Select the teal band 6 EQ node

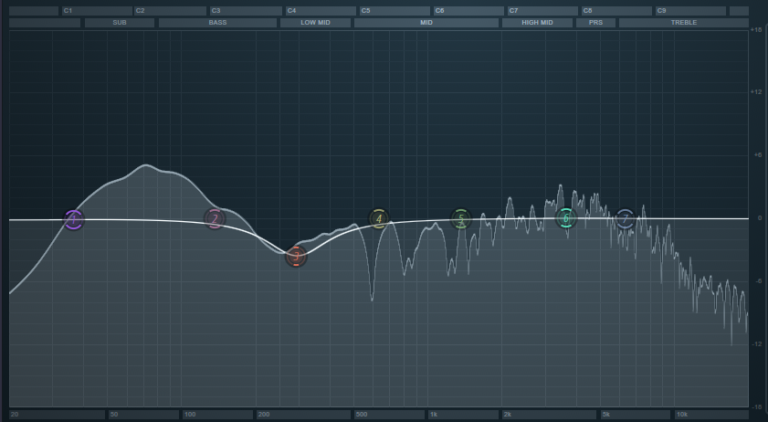pos(566,218)
